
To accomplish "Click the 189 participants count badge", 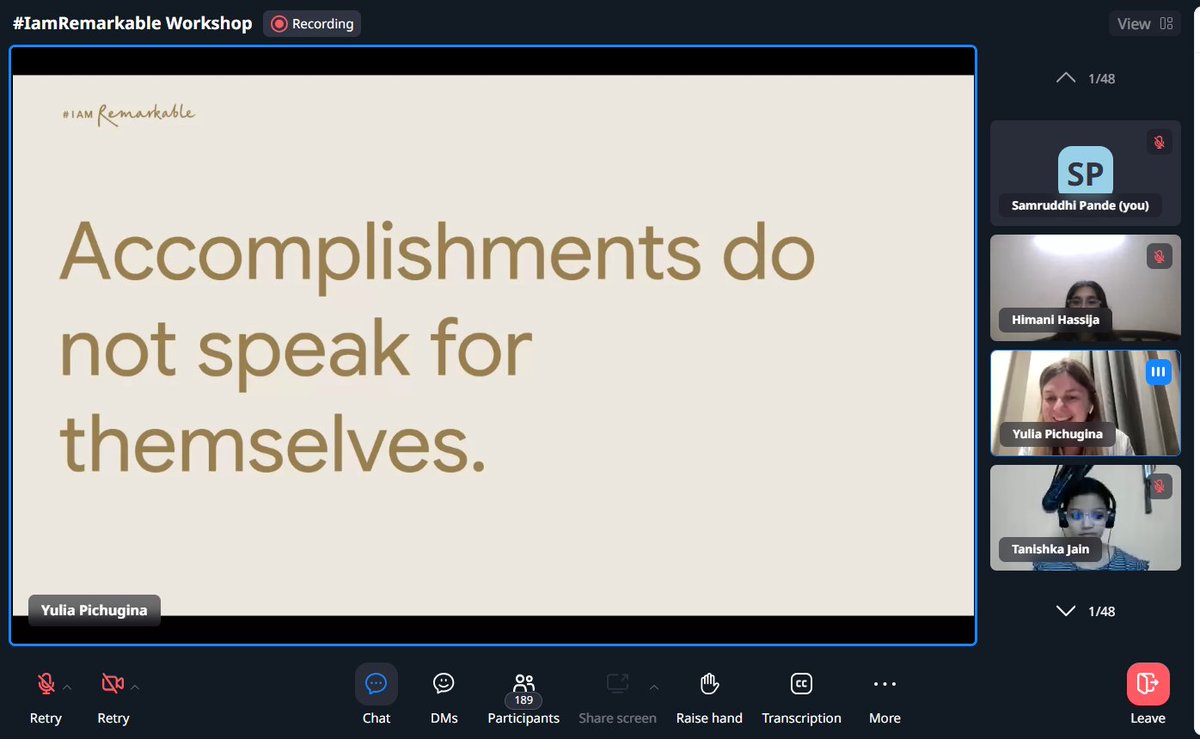I will pyautogui.click(x=524, y=700).
